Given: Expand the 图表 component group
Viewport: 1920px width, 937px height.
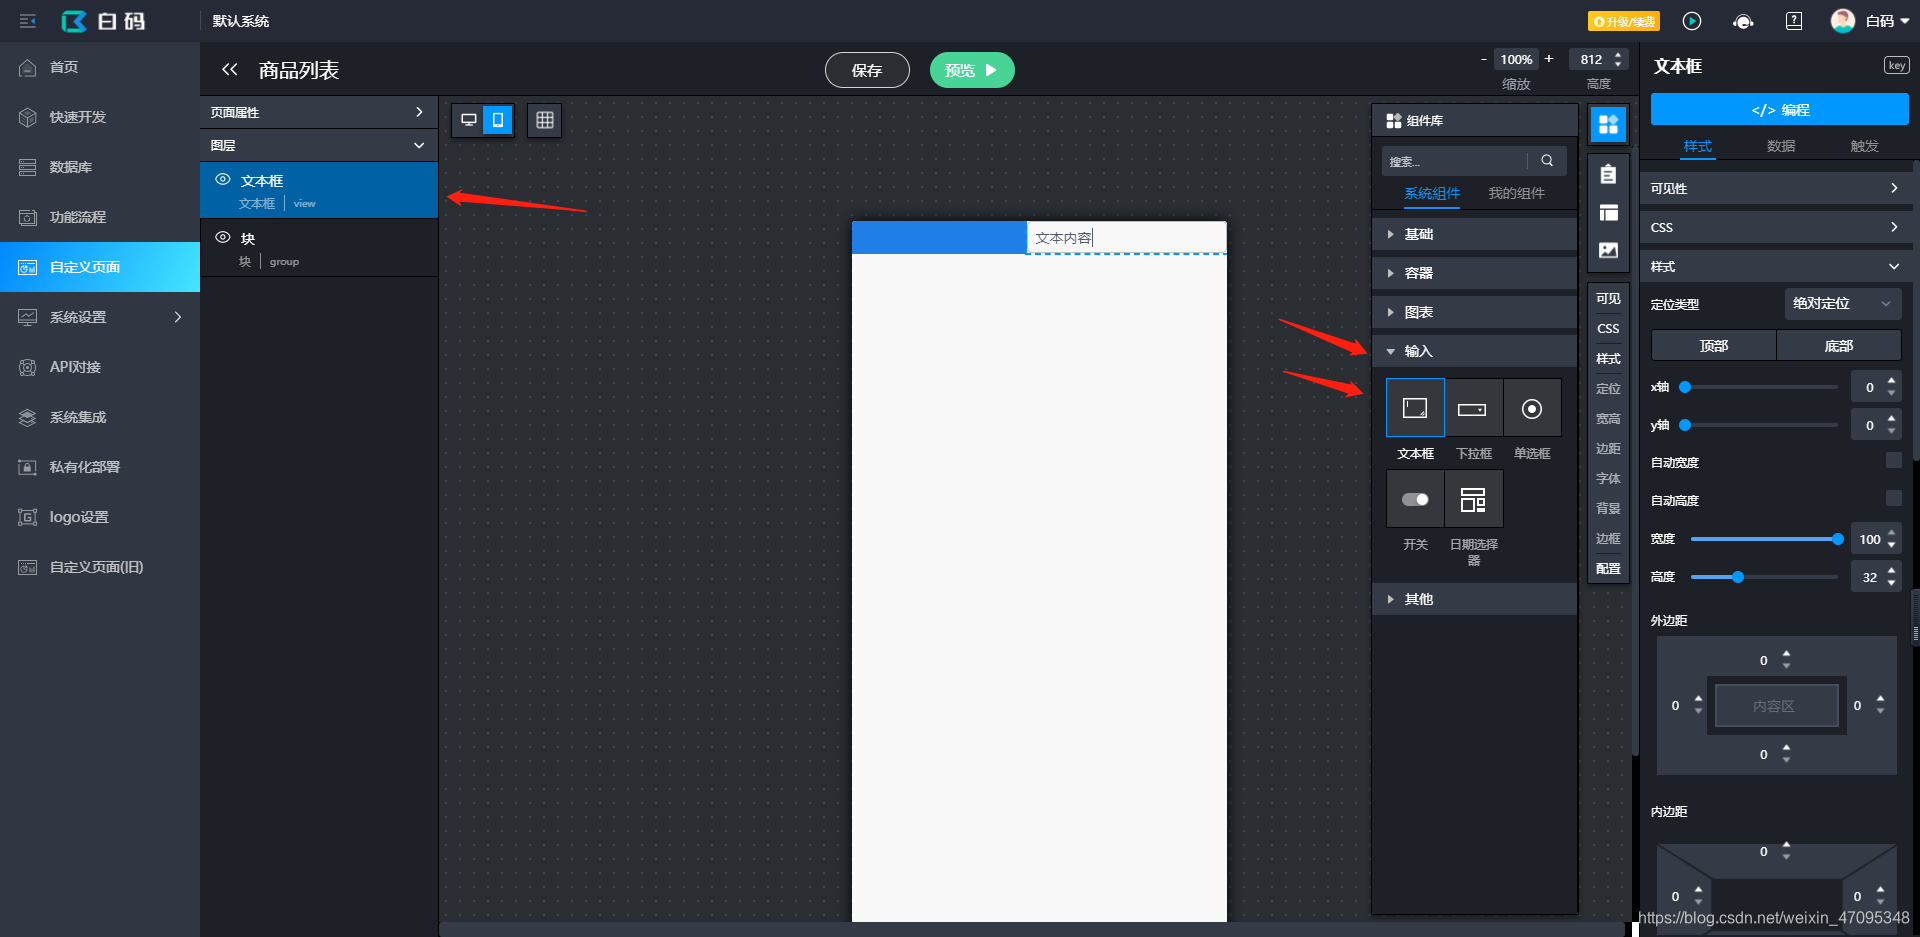Looking at the screenshot, I should [x=1474, y=312].
